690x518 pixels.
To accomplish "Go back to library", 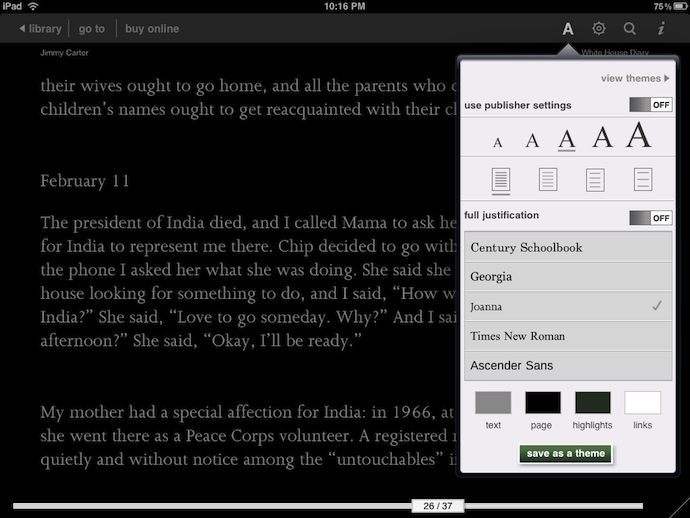I will pyautogui.click(x=40, y=29).
